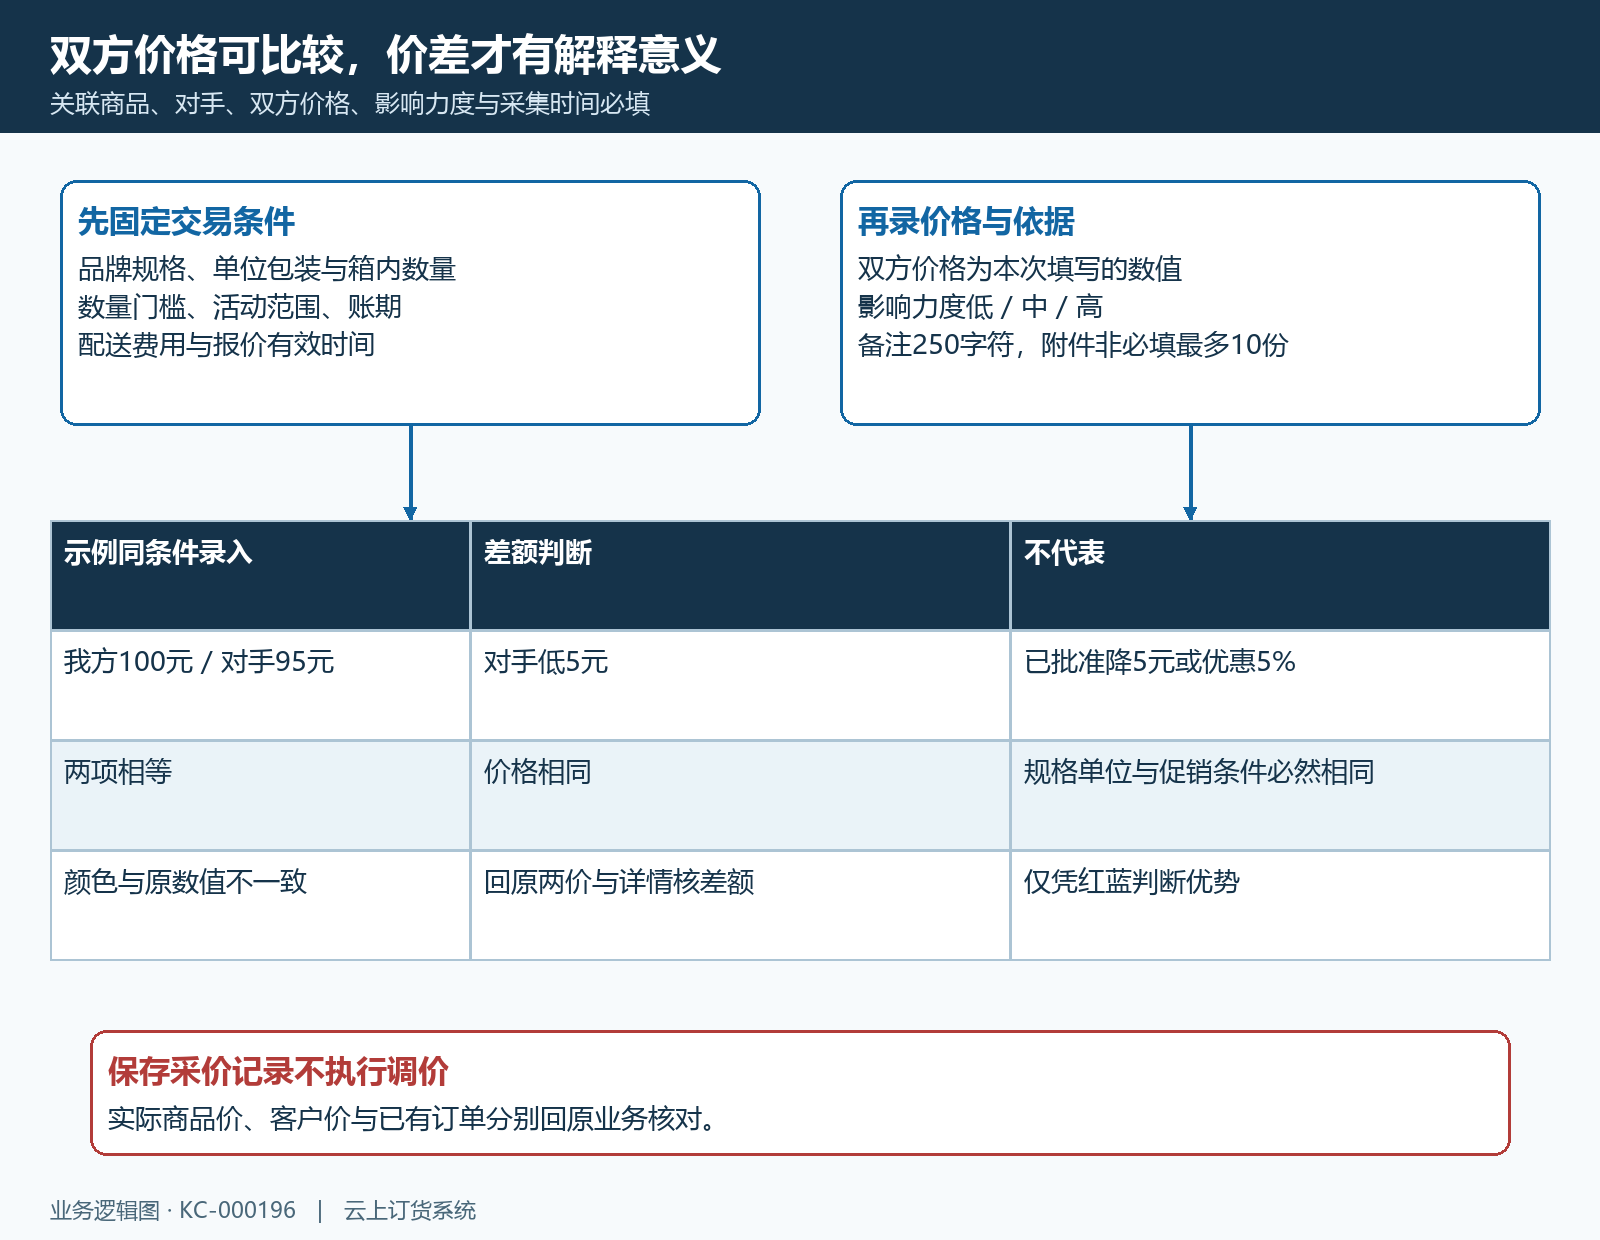Image resolution: width=1600 pixels, height=1240 pixels.
Task: Select cell 价格相同
Action: coord(740,796)
